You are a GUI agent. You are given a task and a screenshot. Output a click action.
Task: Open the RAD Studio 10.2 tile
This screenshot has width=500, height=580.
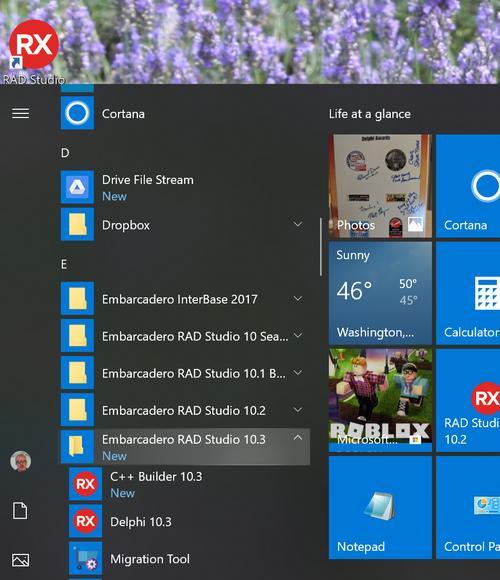[468, 400]
